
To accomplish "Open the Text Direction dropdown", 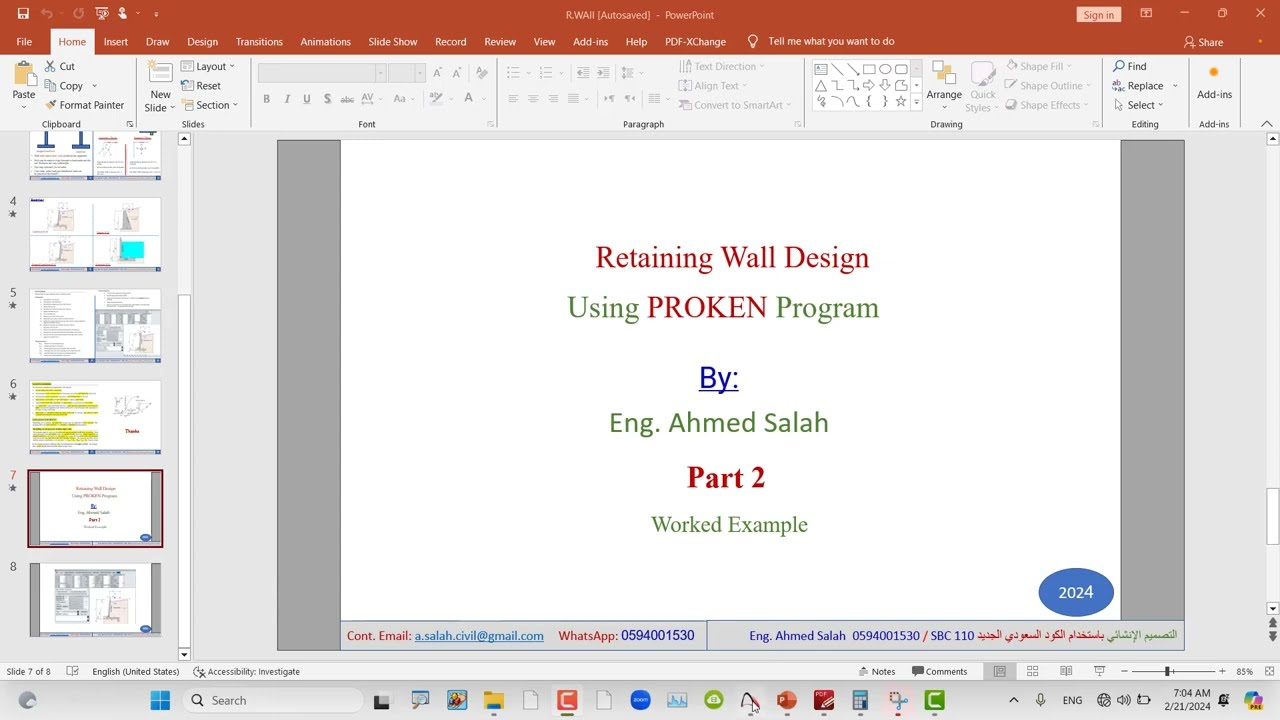I will coord(721,67).
